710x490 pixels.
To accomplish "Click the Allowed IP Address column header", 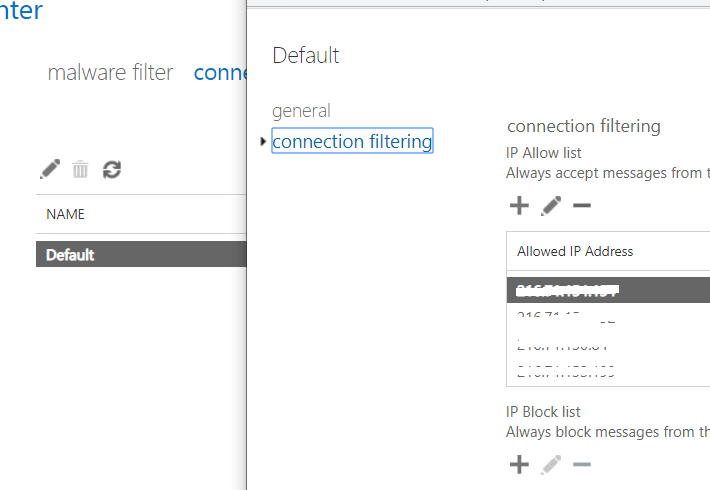I will click(575, 251).
